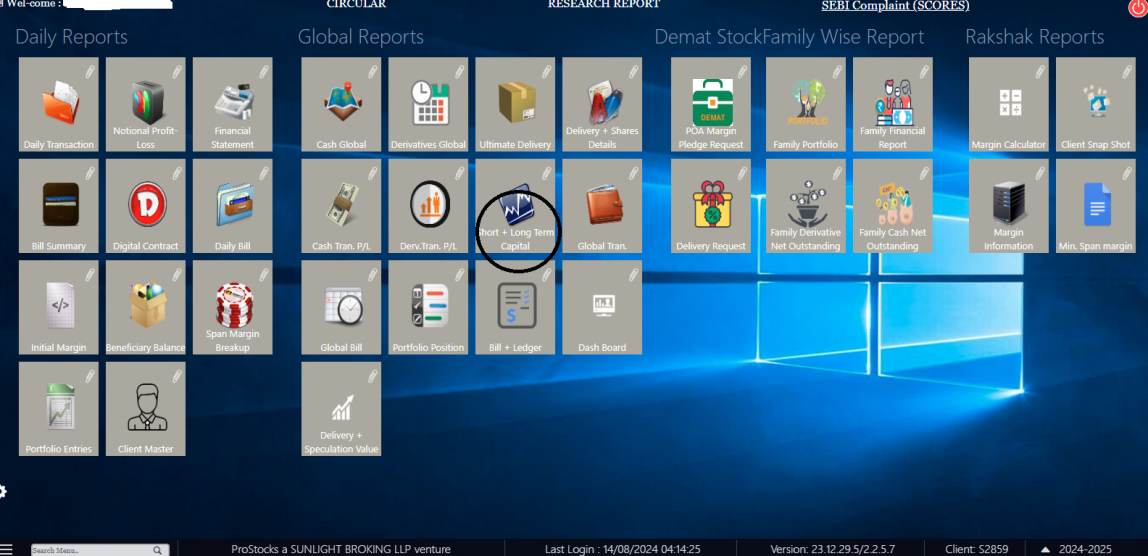This screenshot has height=556, width=1148.
Task: Open the Bill + Ledger tile
Action: tap(515, 308)
